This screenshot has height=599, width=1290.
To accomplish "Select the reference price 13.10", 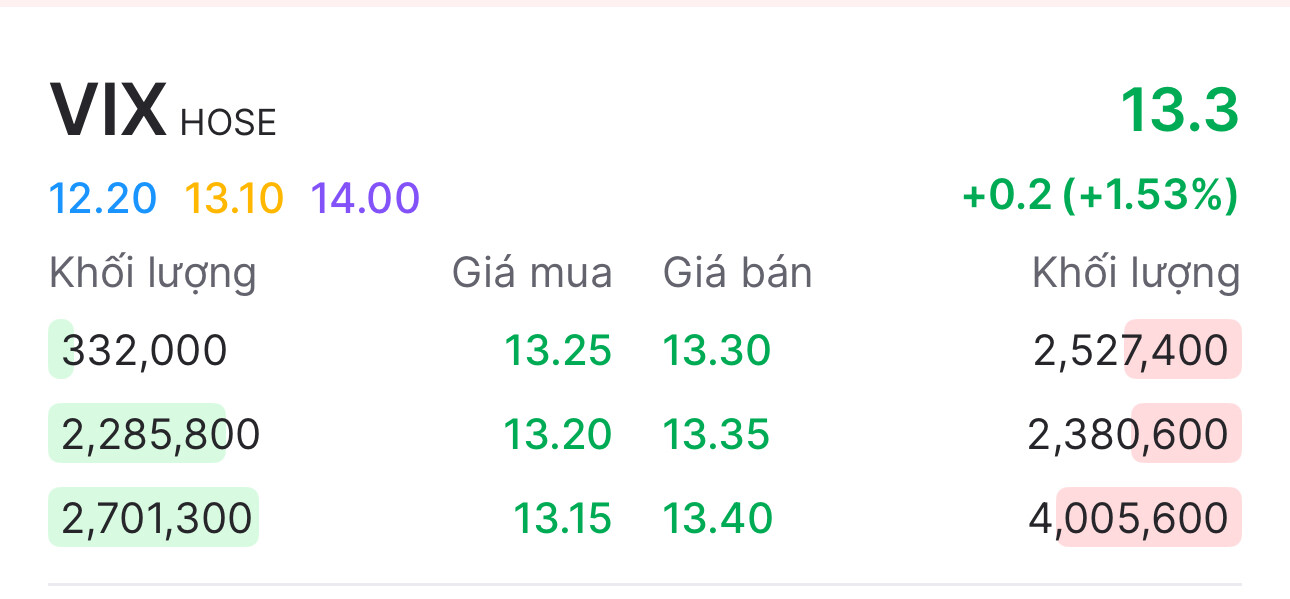I will [234, 198].
